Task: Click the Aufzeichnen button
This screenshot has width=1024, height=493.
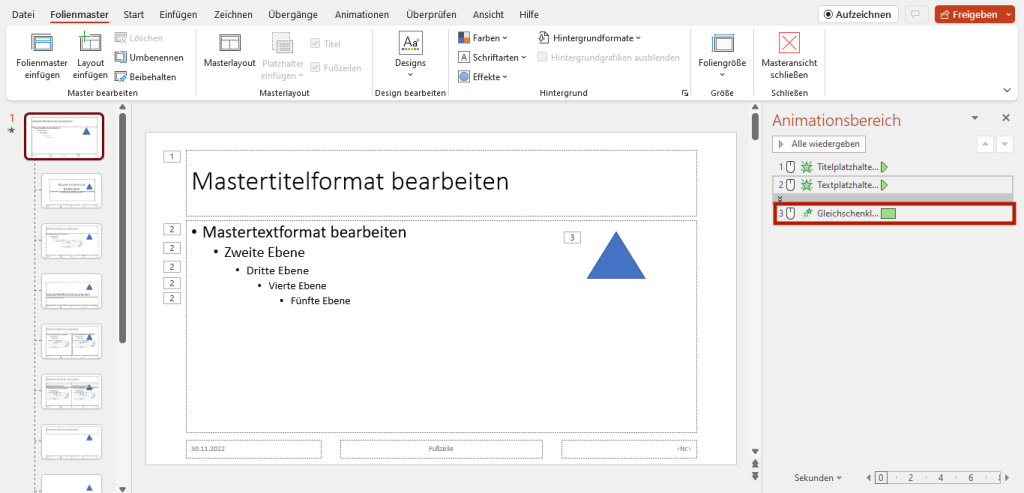Action: (858, 14)
